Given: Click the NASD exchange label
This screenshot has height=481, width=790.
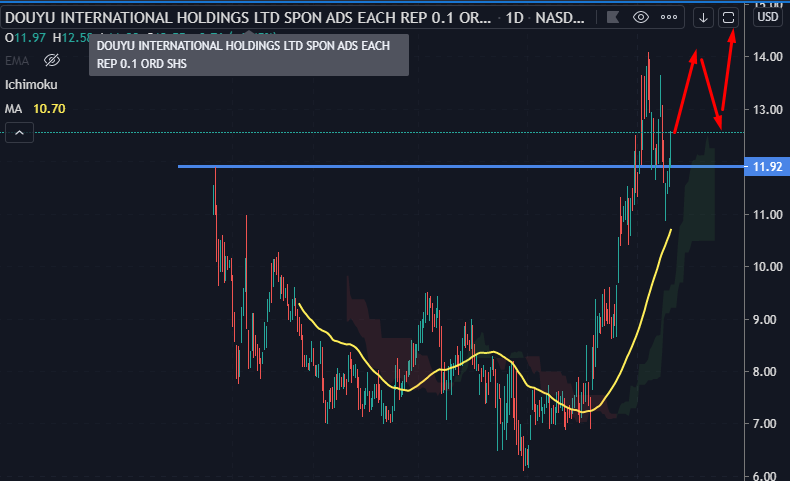Looking at the screenshot, I should (560, 18).
